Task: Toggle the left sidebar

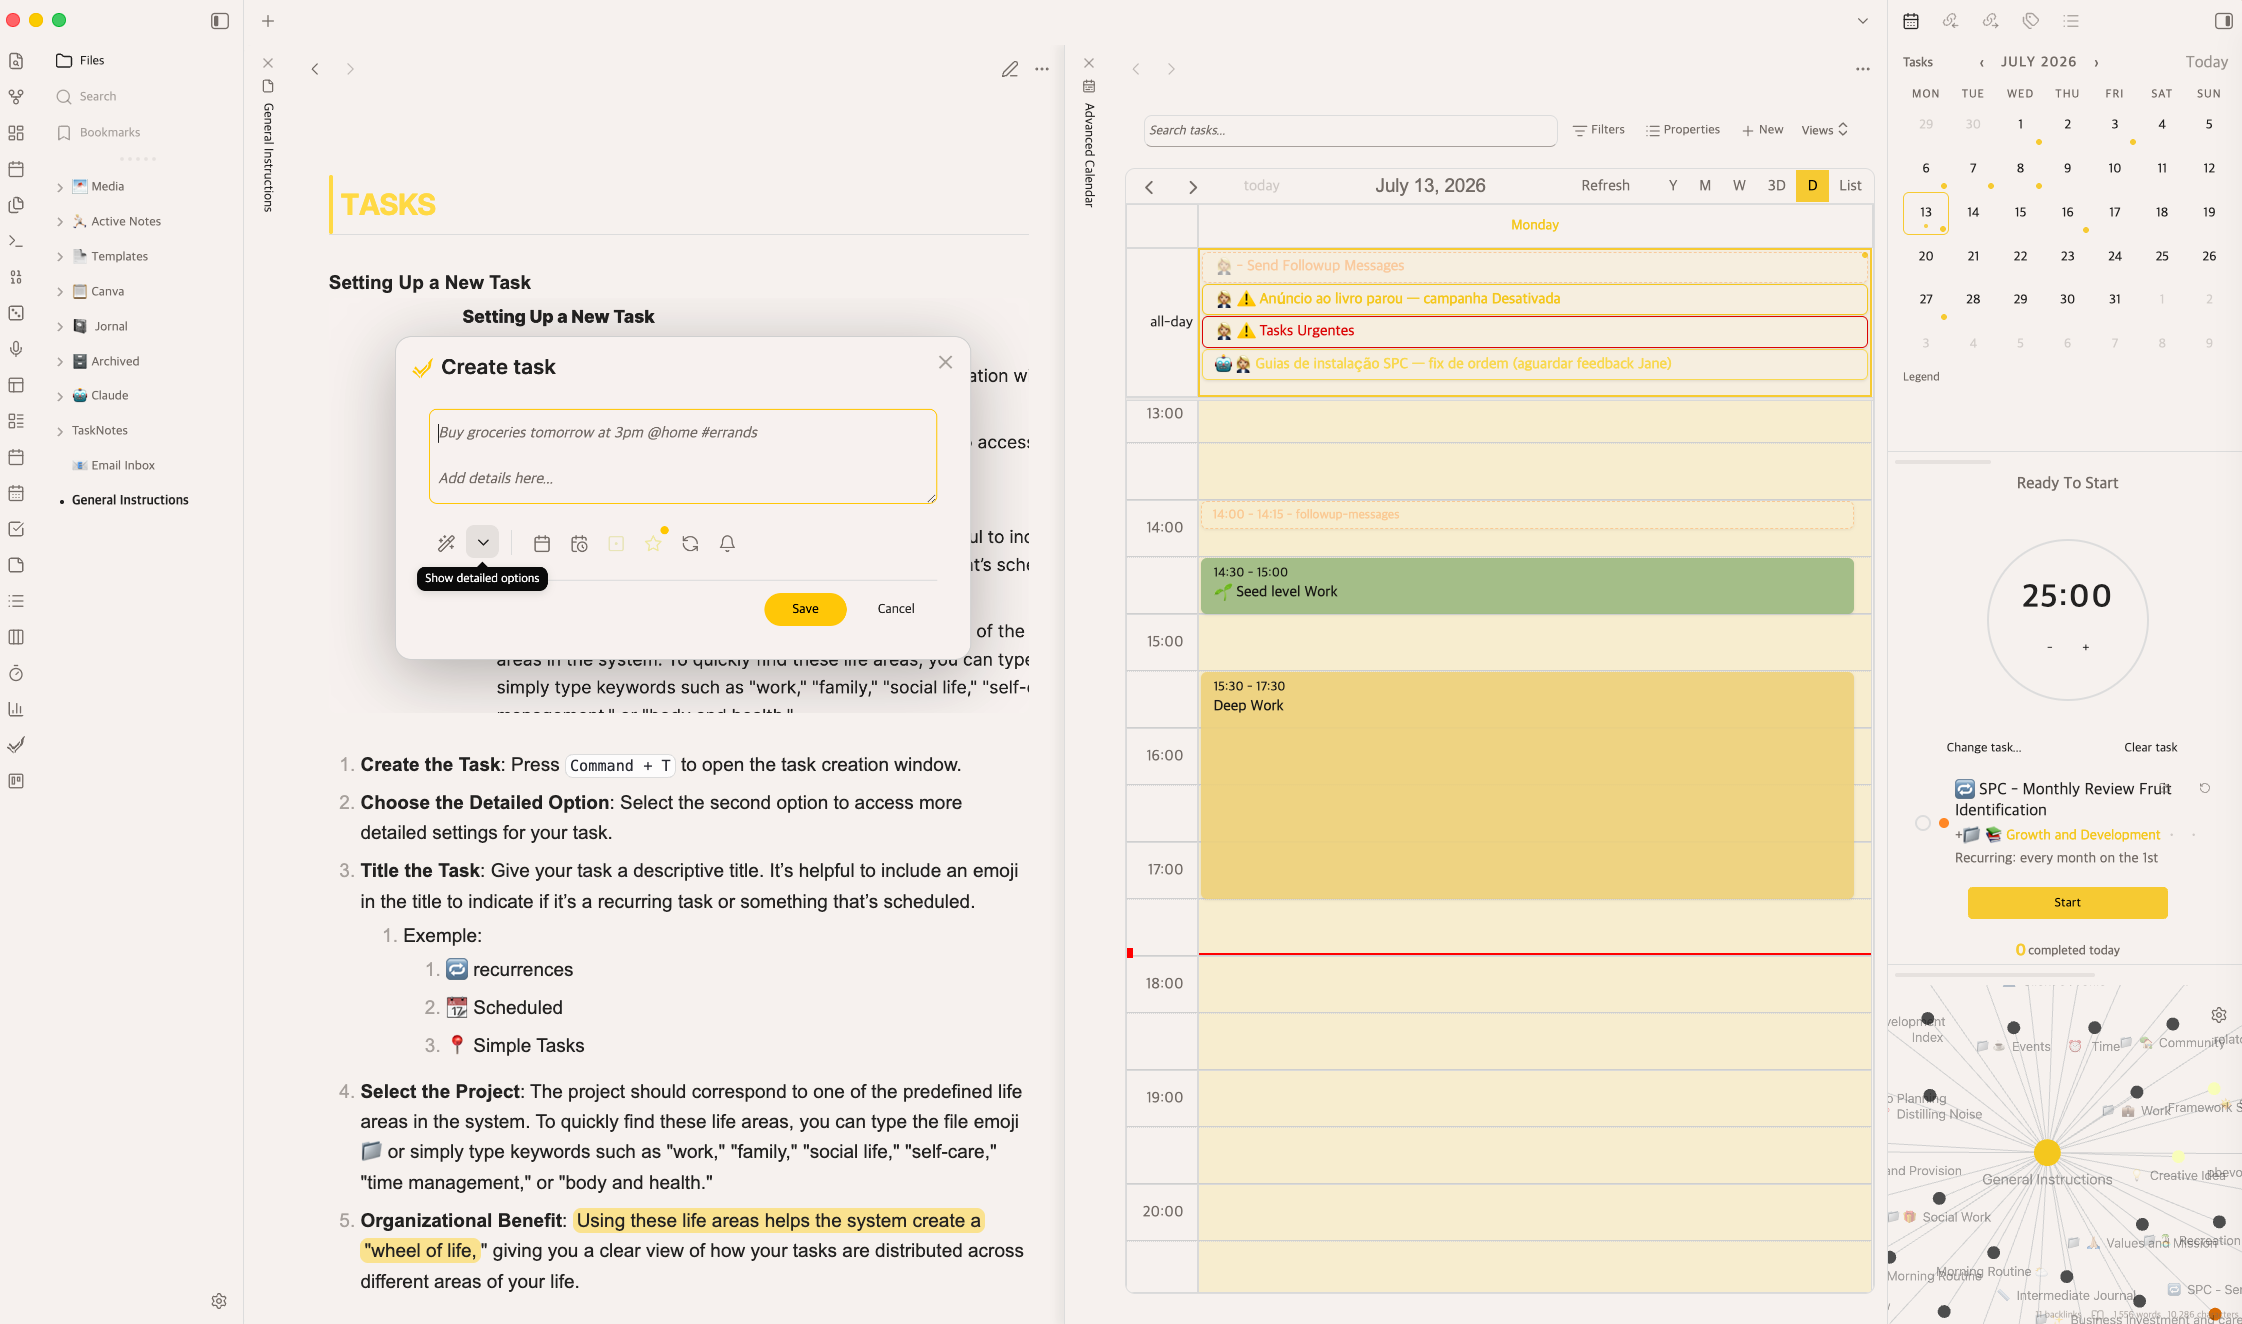Action: tap(220, 20)
